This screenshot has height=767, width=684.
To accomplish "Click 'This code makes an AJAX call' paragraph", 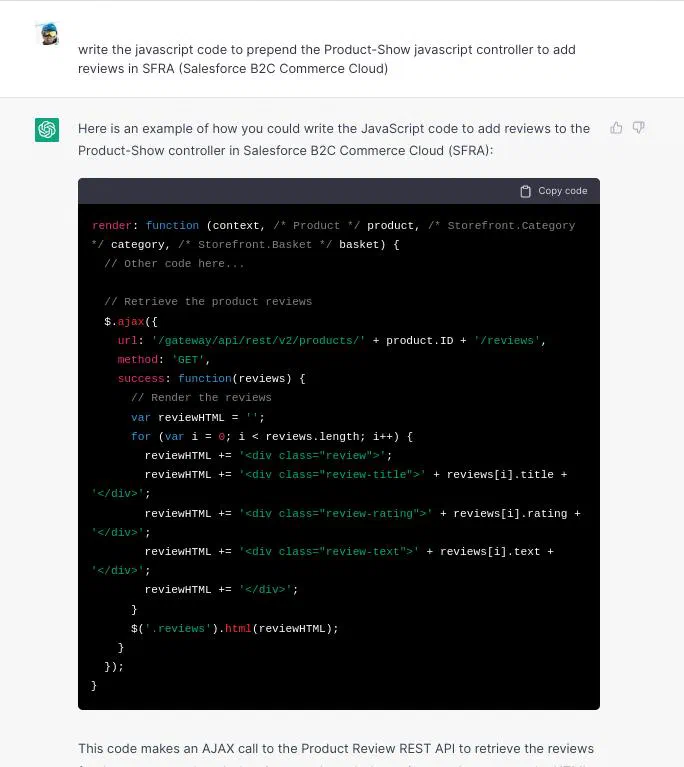I will 336,749.
